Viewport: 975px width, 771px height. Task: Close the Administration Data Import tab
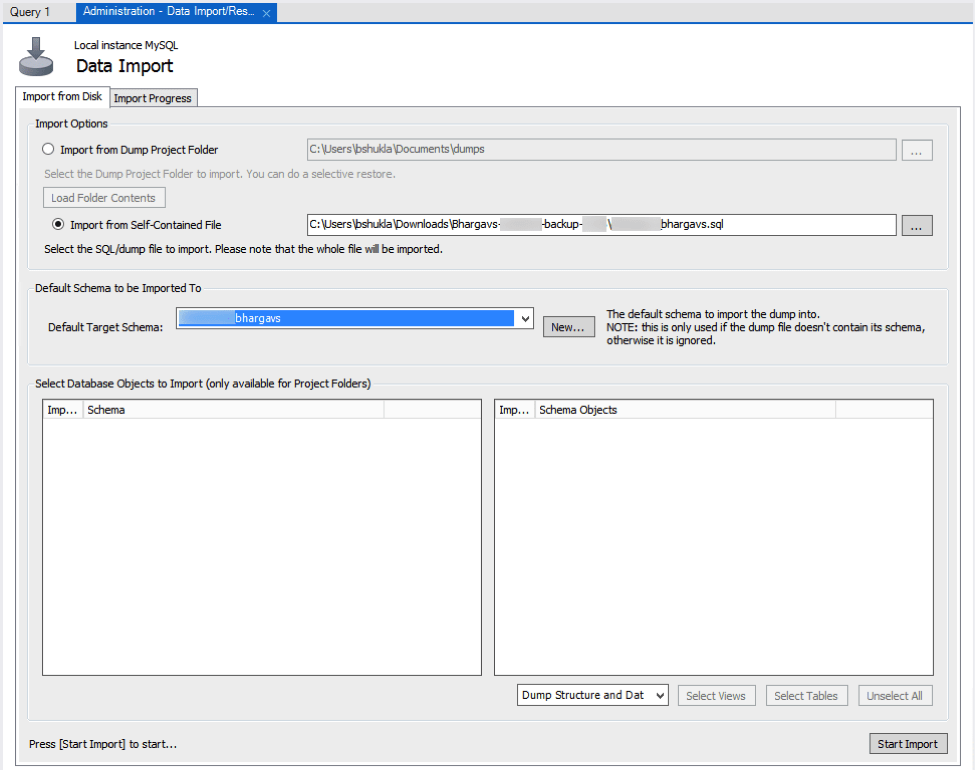point(266,13)
